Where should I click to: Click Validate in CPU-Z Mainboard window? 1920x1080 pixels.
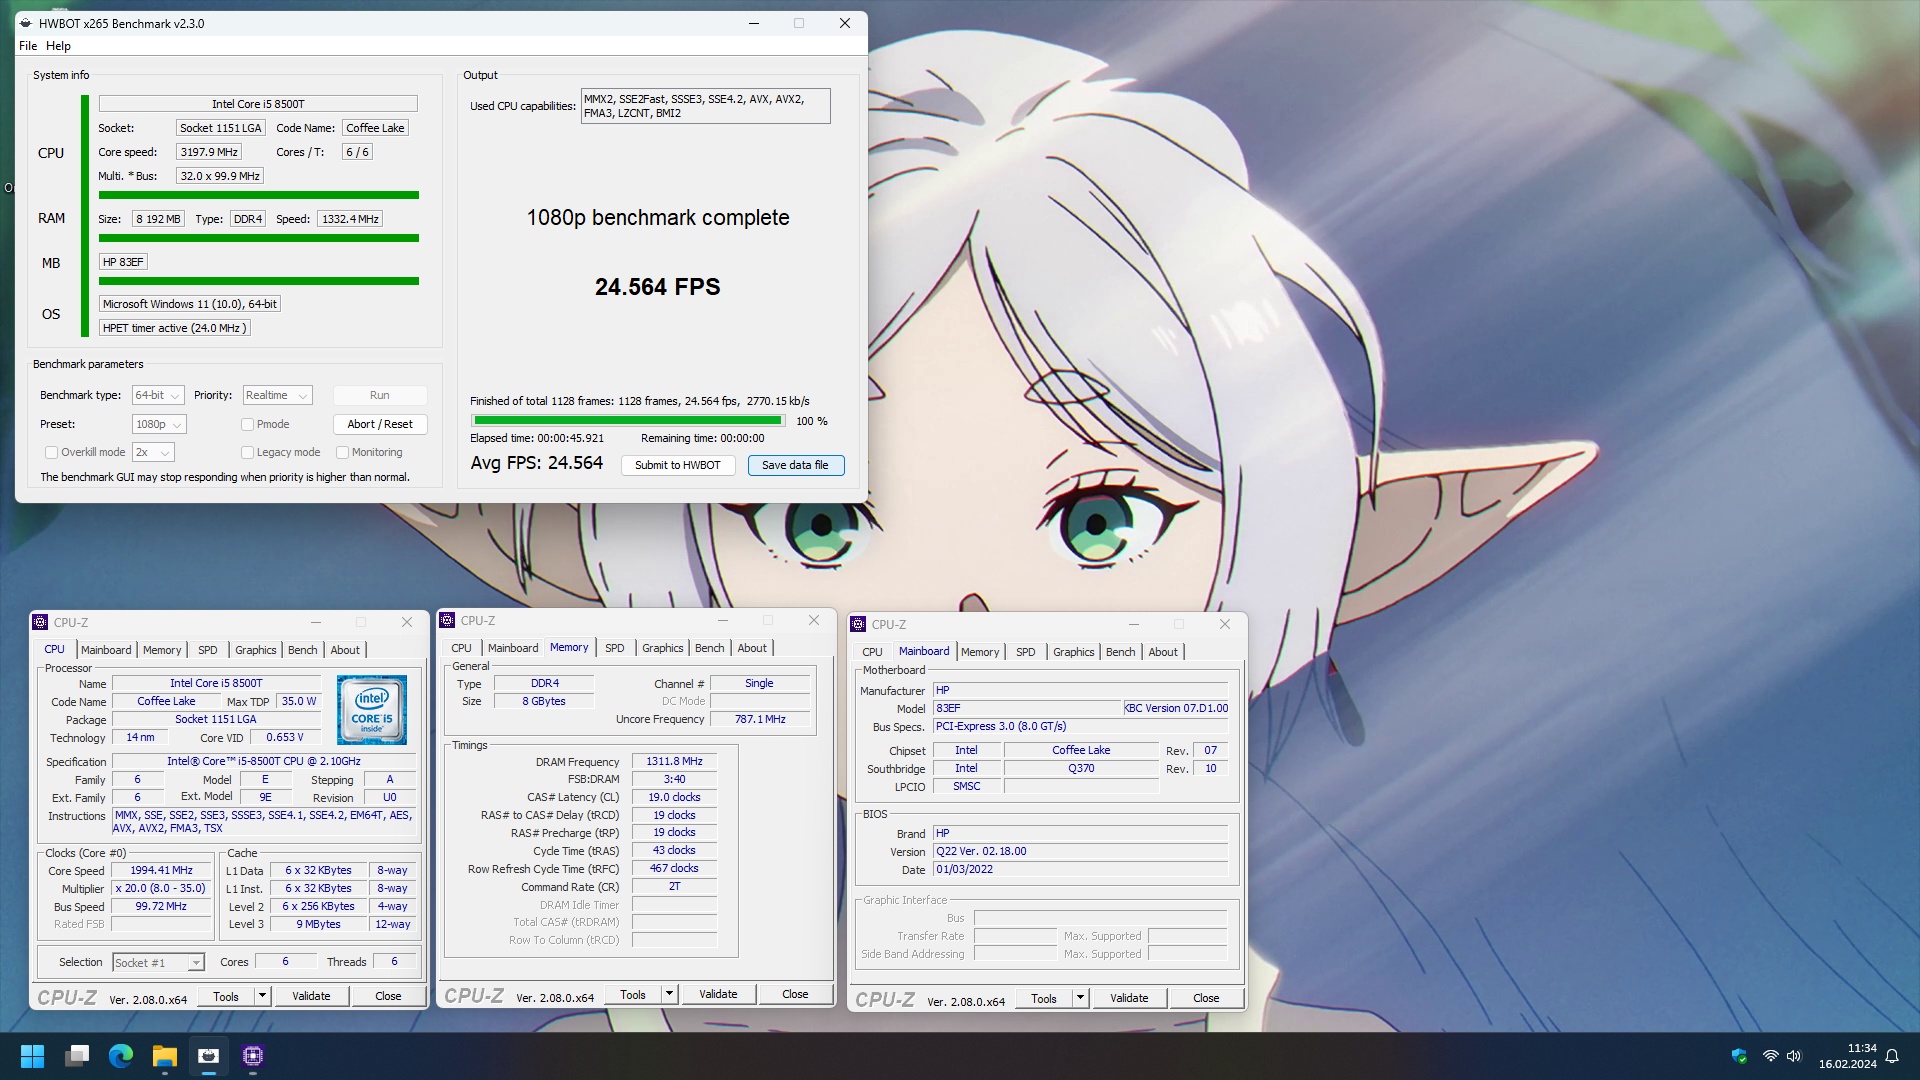1129,998
